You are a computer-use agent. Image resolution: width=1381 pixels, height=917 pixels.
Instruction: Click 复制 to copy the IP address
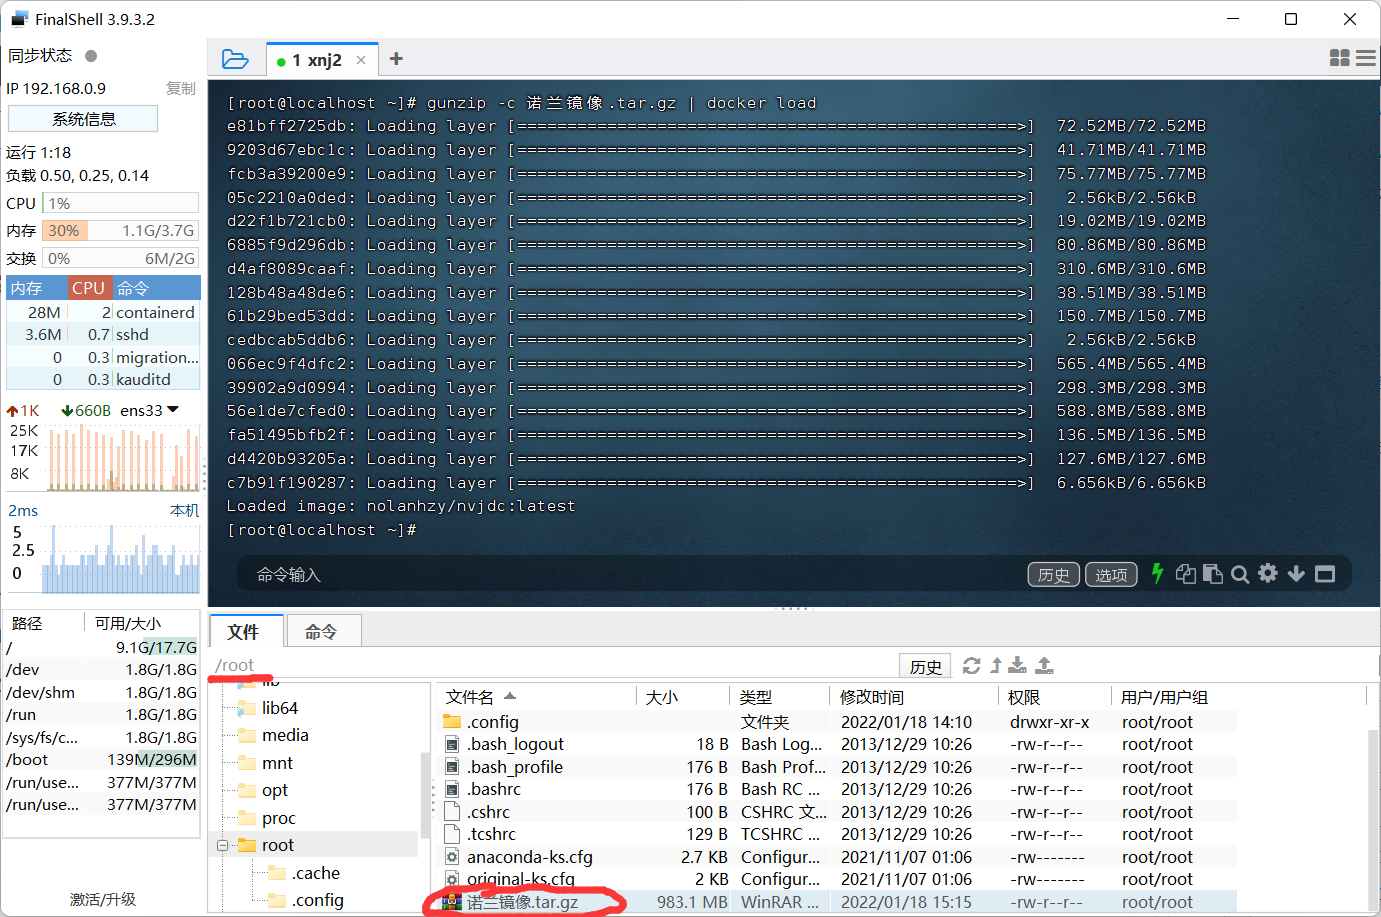[x=180, y=88]
